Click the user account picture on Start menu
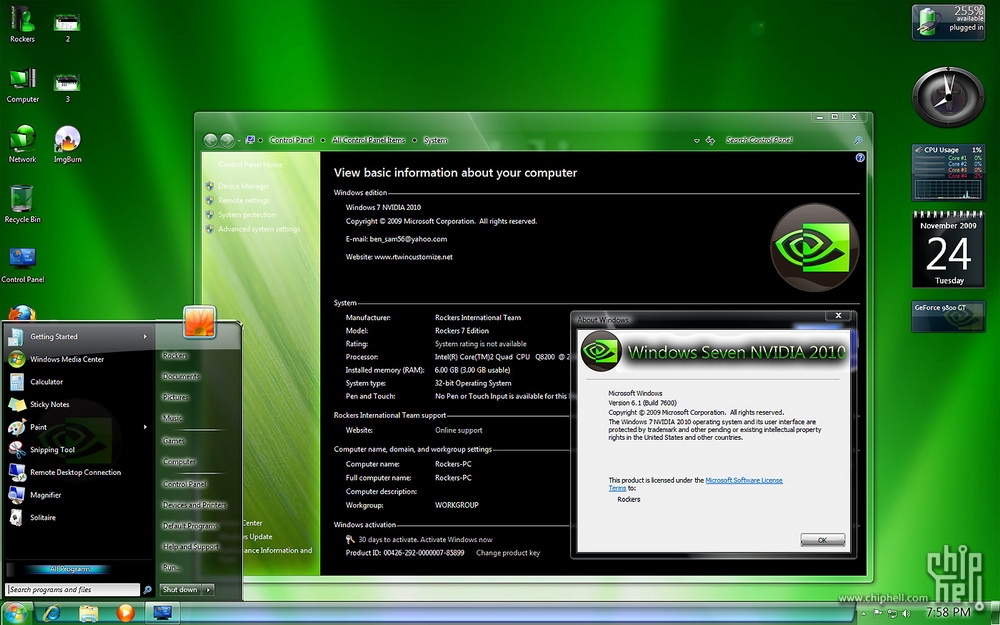The image size is (1000, 625). coord(200,321)
